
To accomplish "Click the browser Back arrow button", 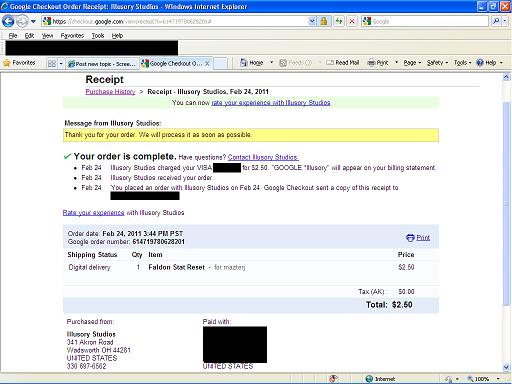I will pyautogui.click(x=8, y=22).
